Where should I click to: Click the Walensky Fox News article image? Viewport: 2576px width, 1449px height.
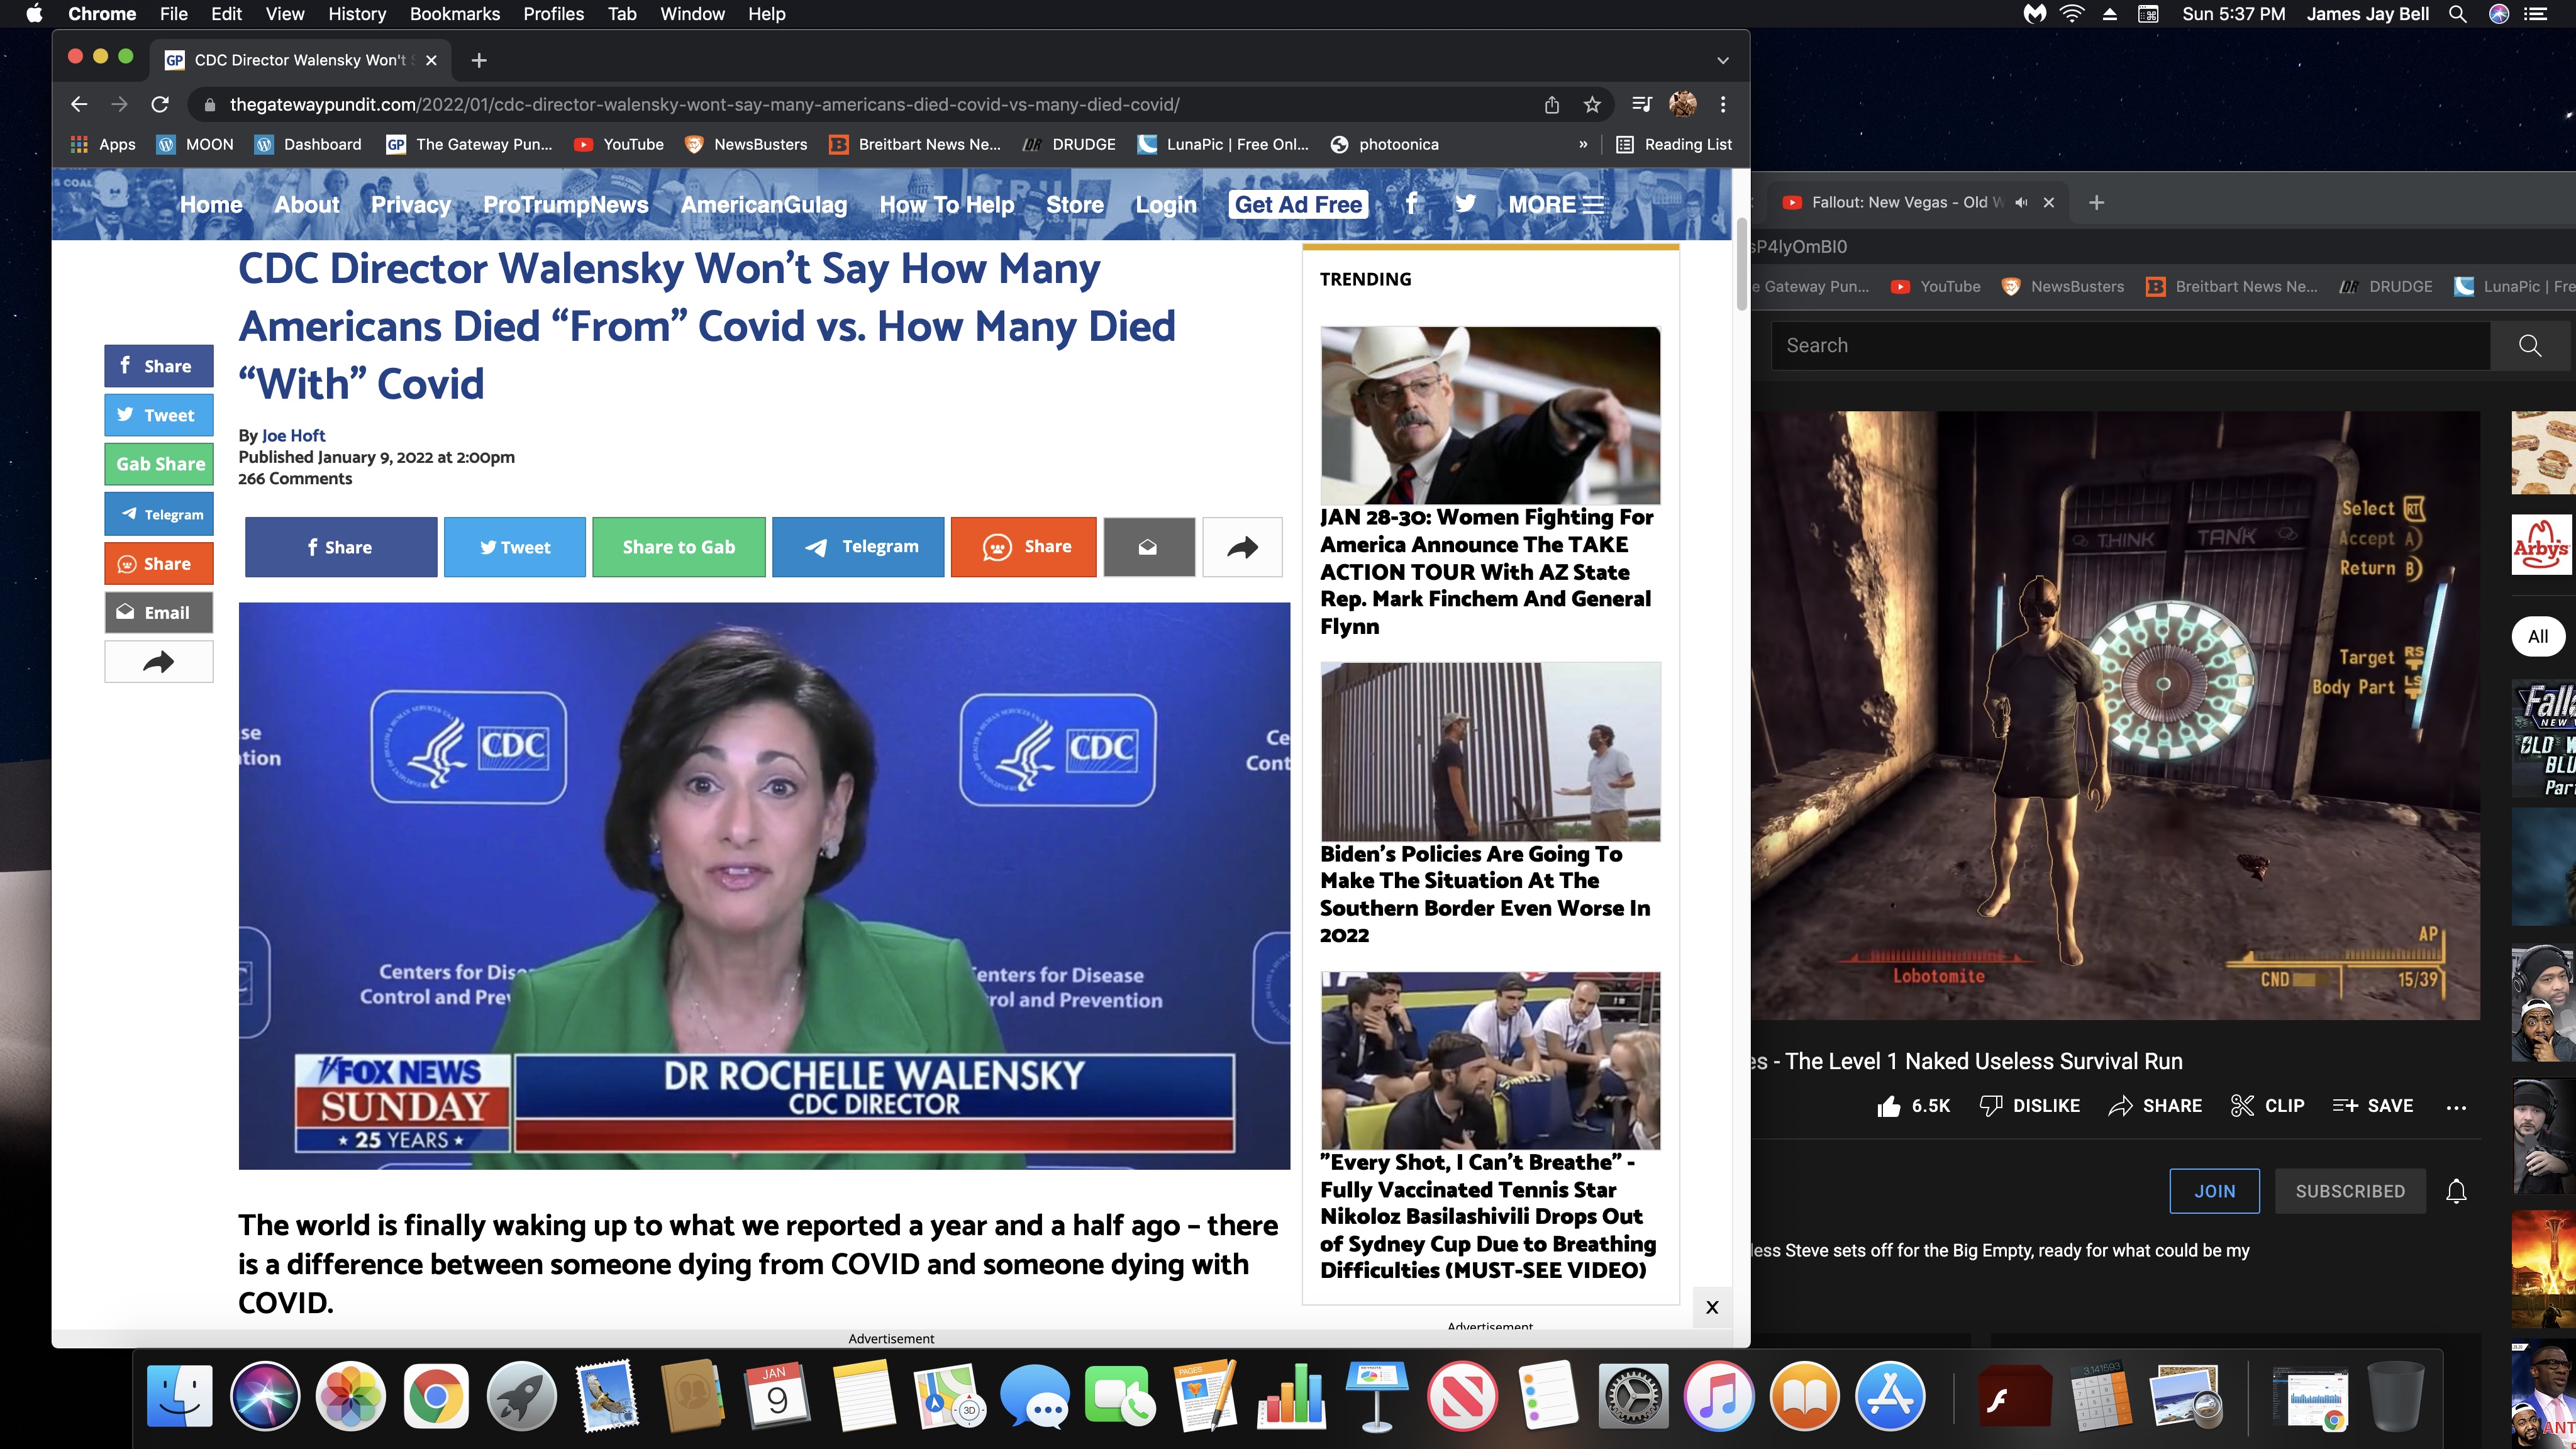coord(764,885)
